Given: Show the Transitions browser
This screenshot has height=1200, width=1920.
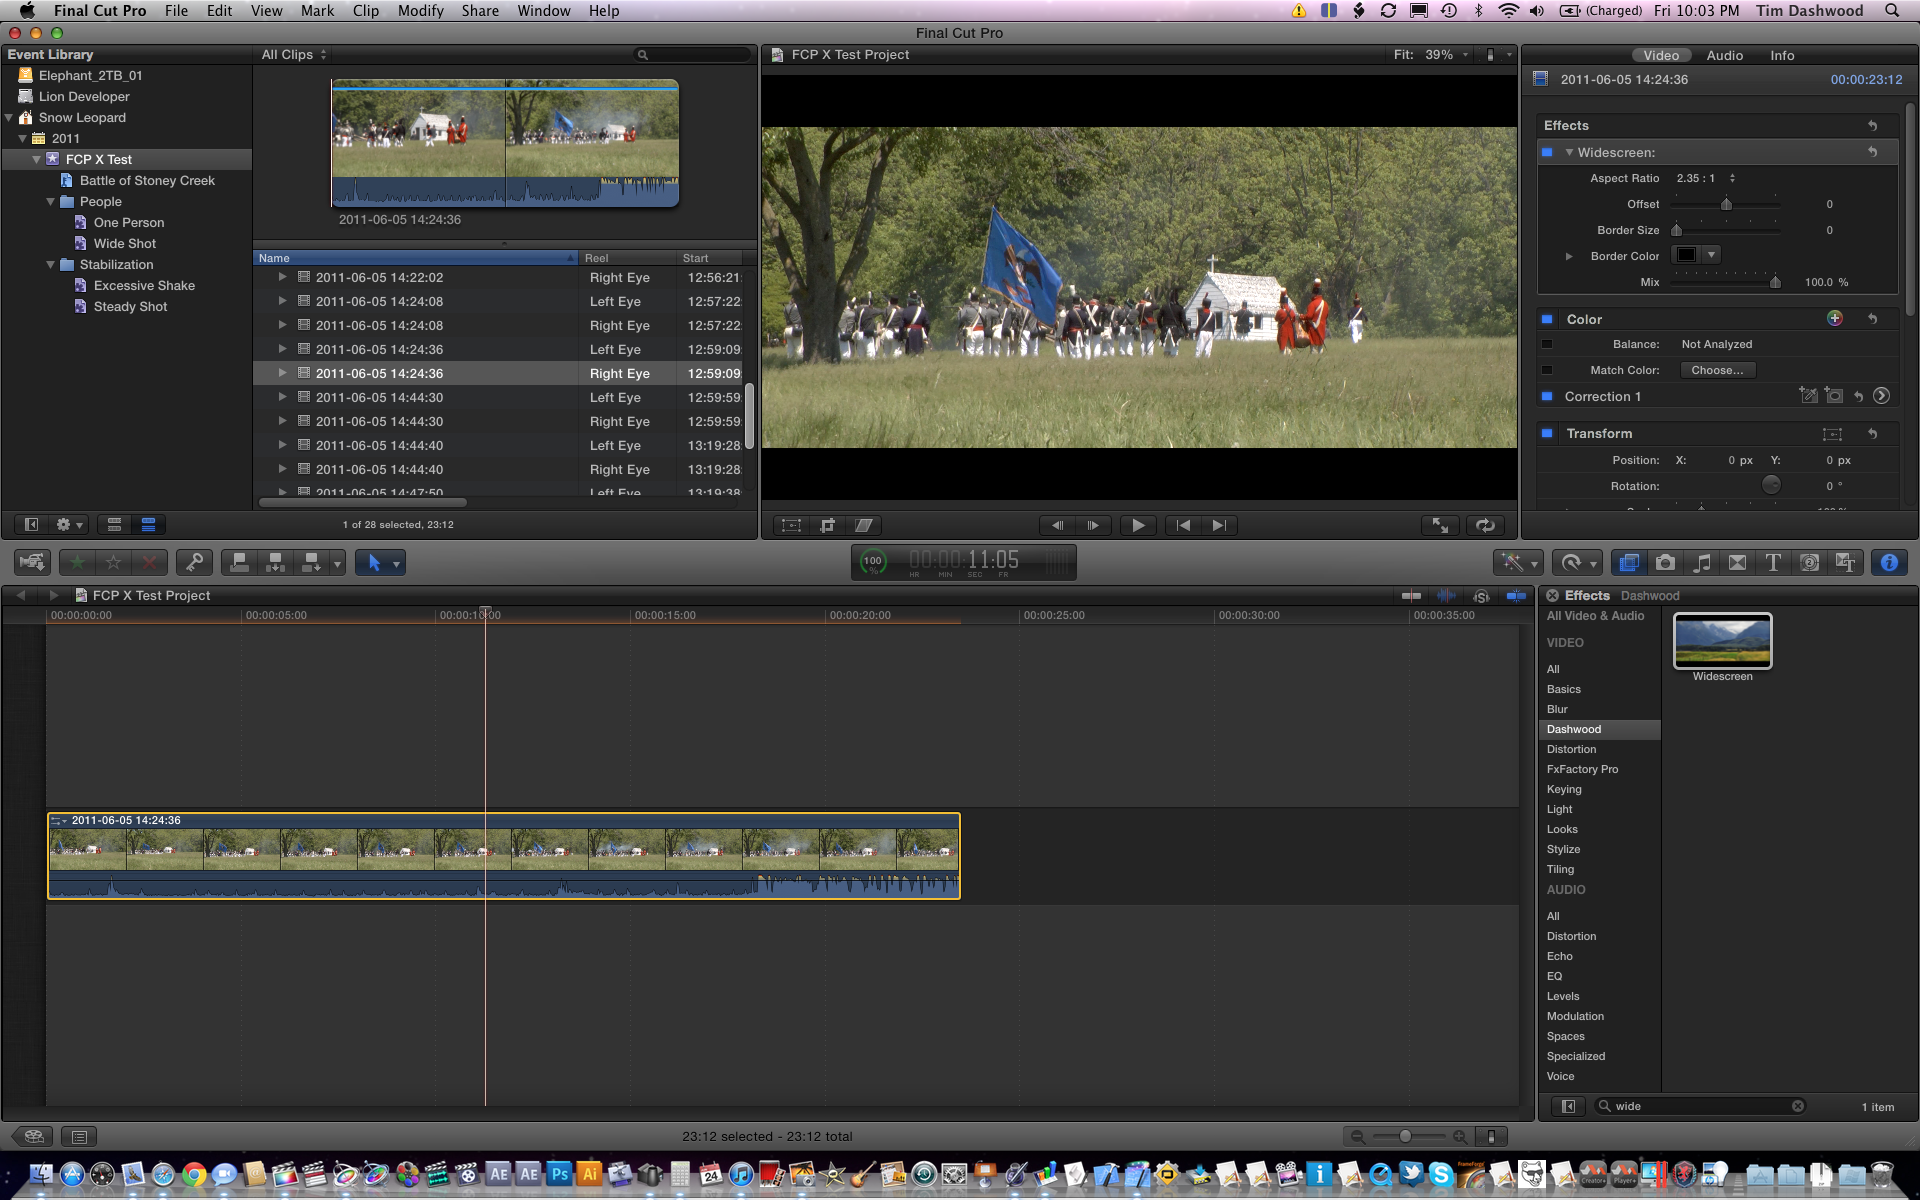Looking at the screenshot, I should pyautogui.click(x=1737, y=563).
